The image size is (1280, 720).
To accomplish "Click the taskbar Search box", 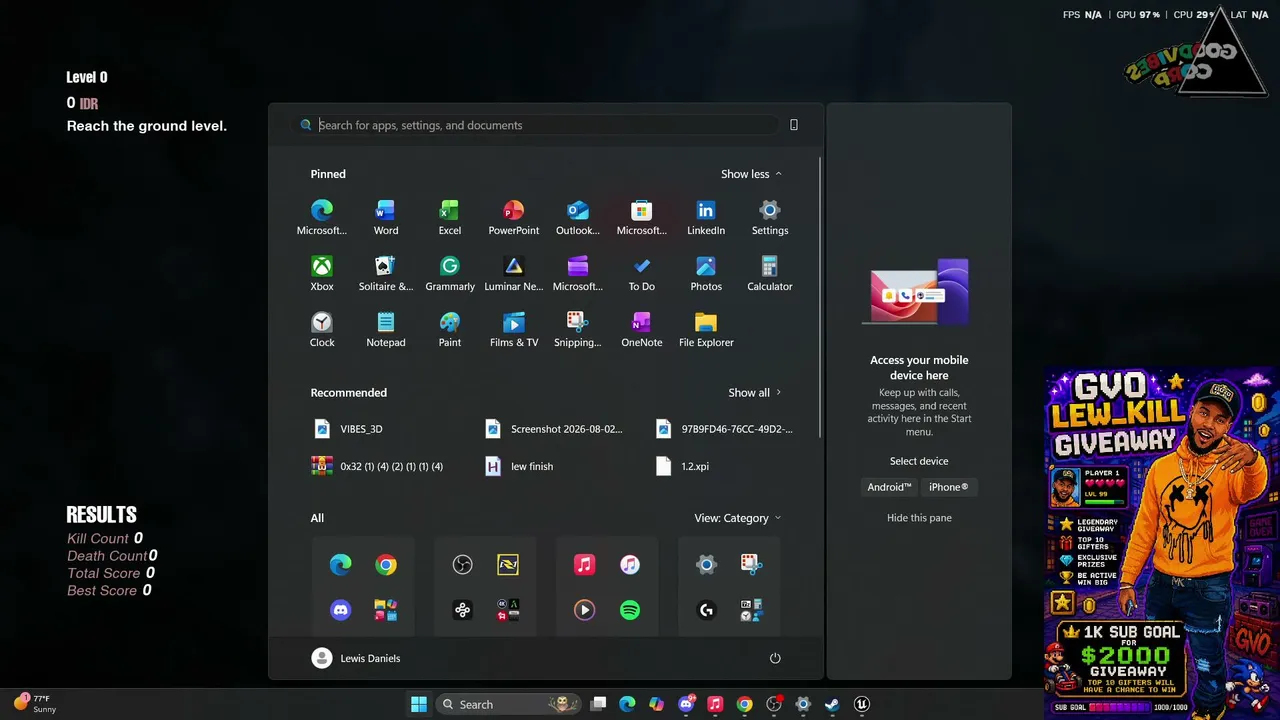I will click(x=509, y=704).
